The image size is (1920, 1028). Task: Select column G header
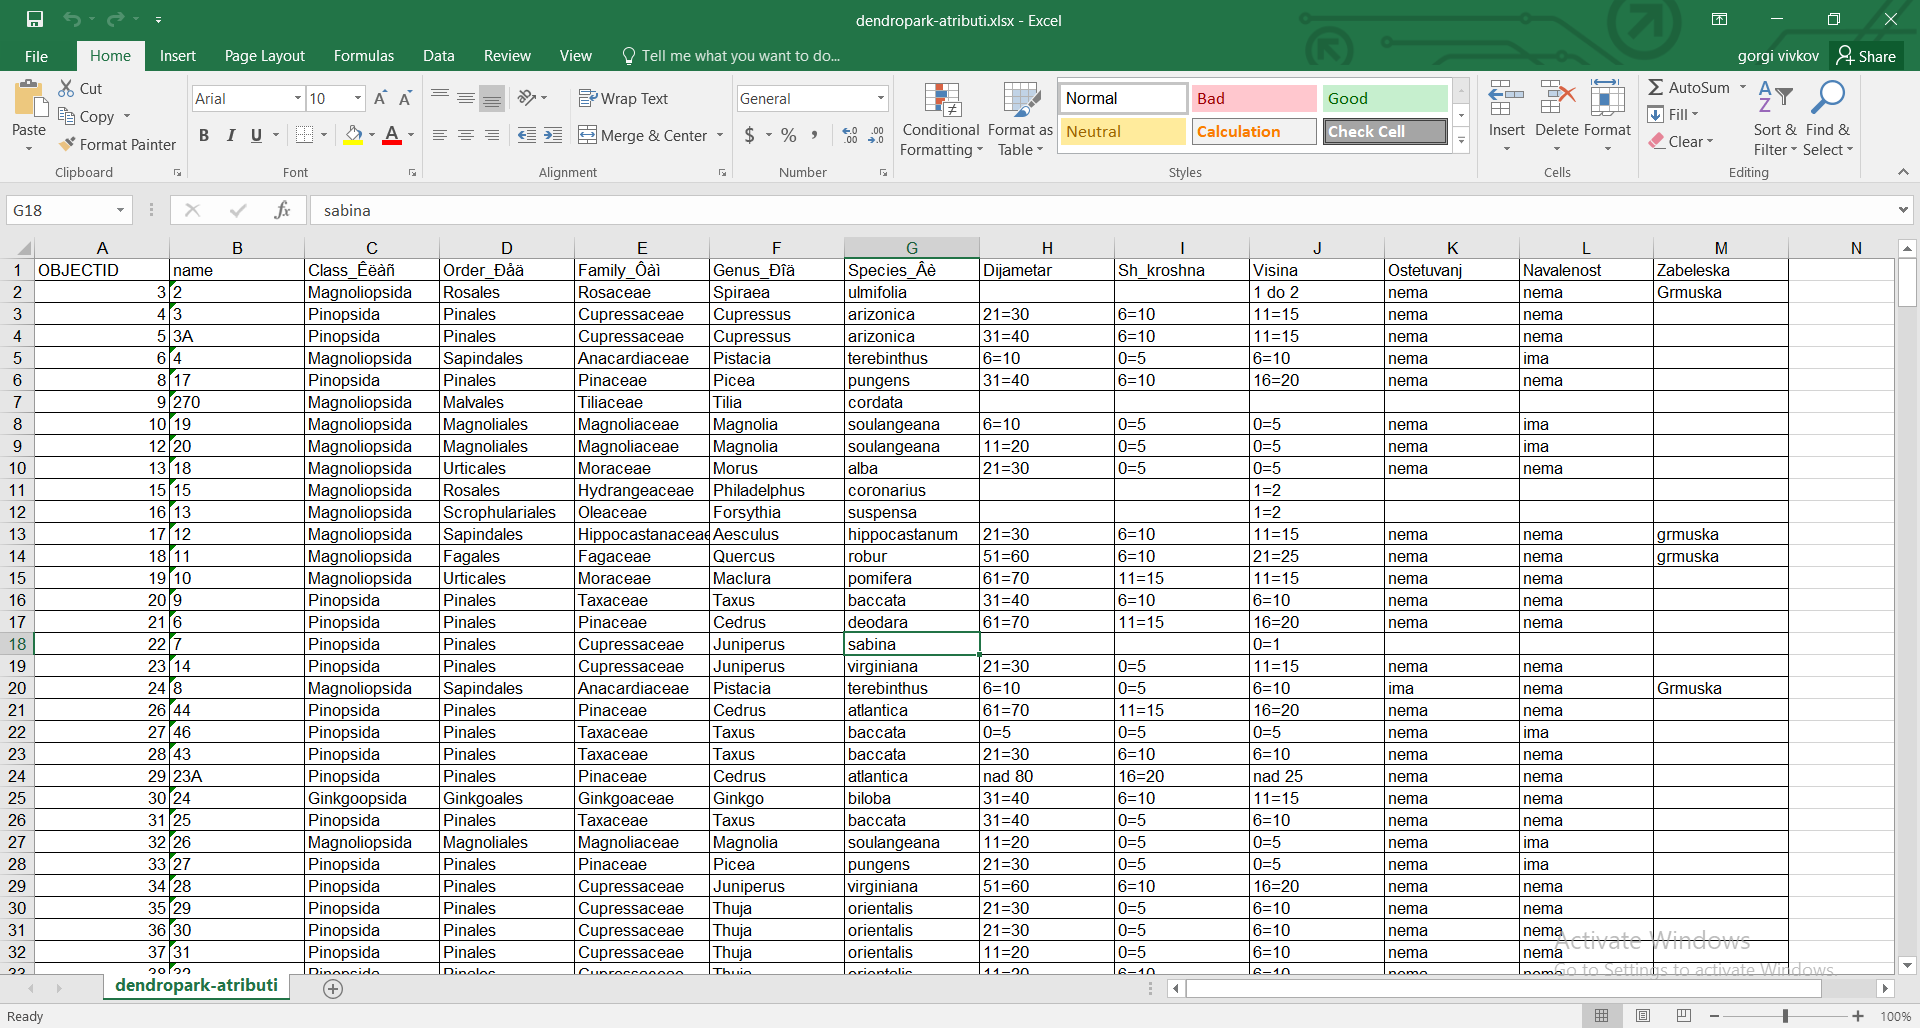point(911,248)
